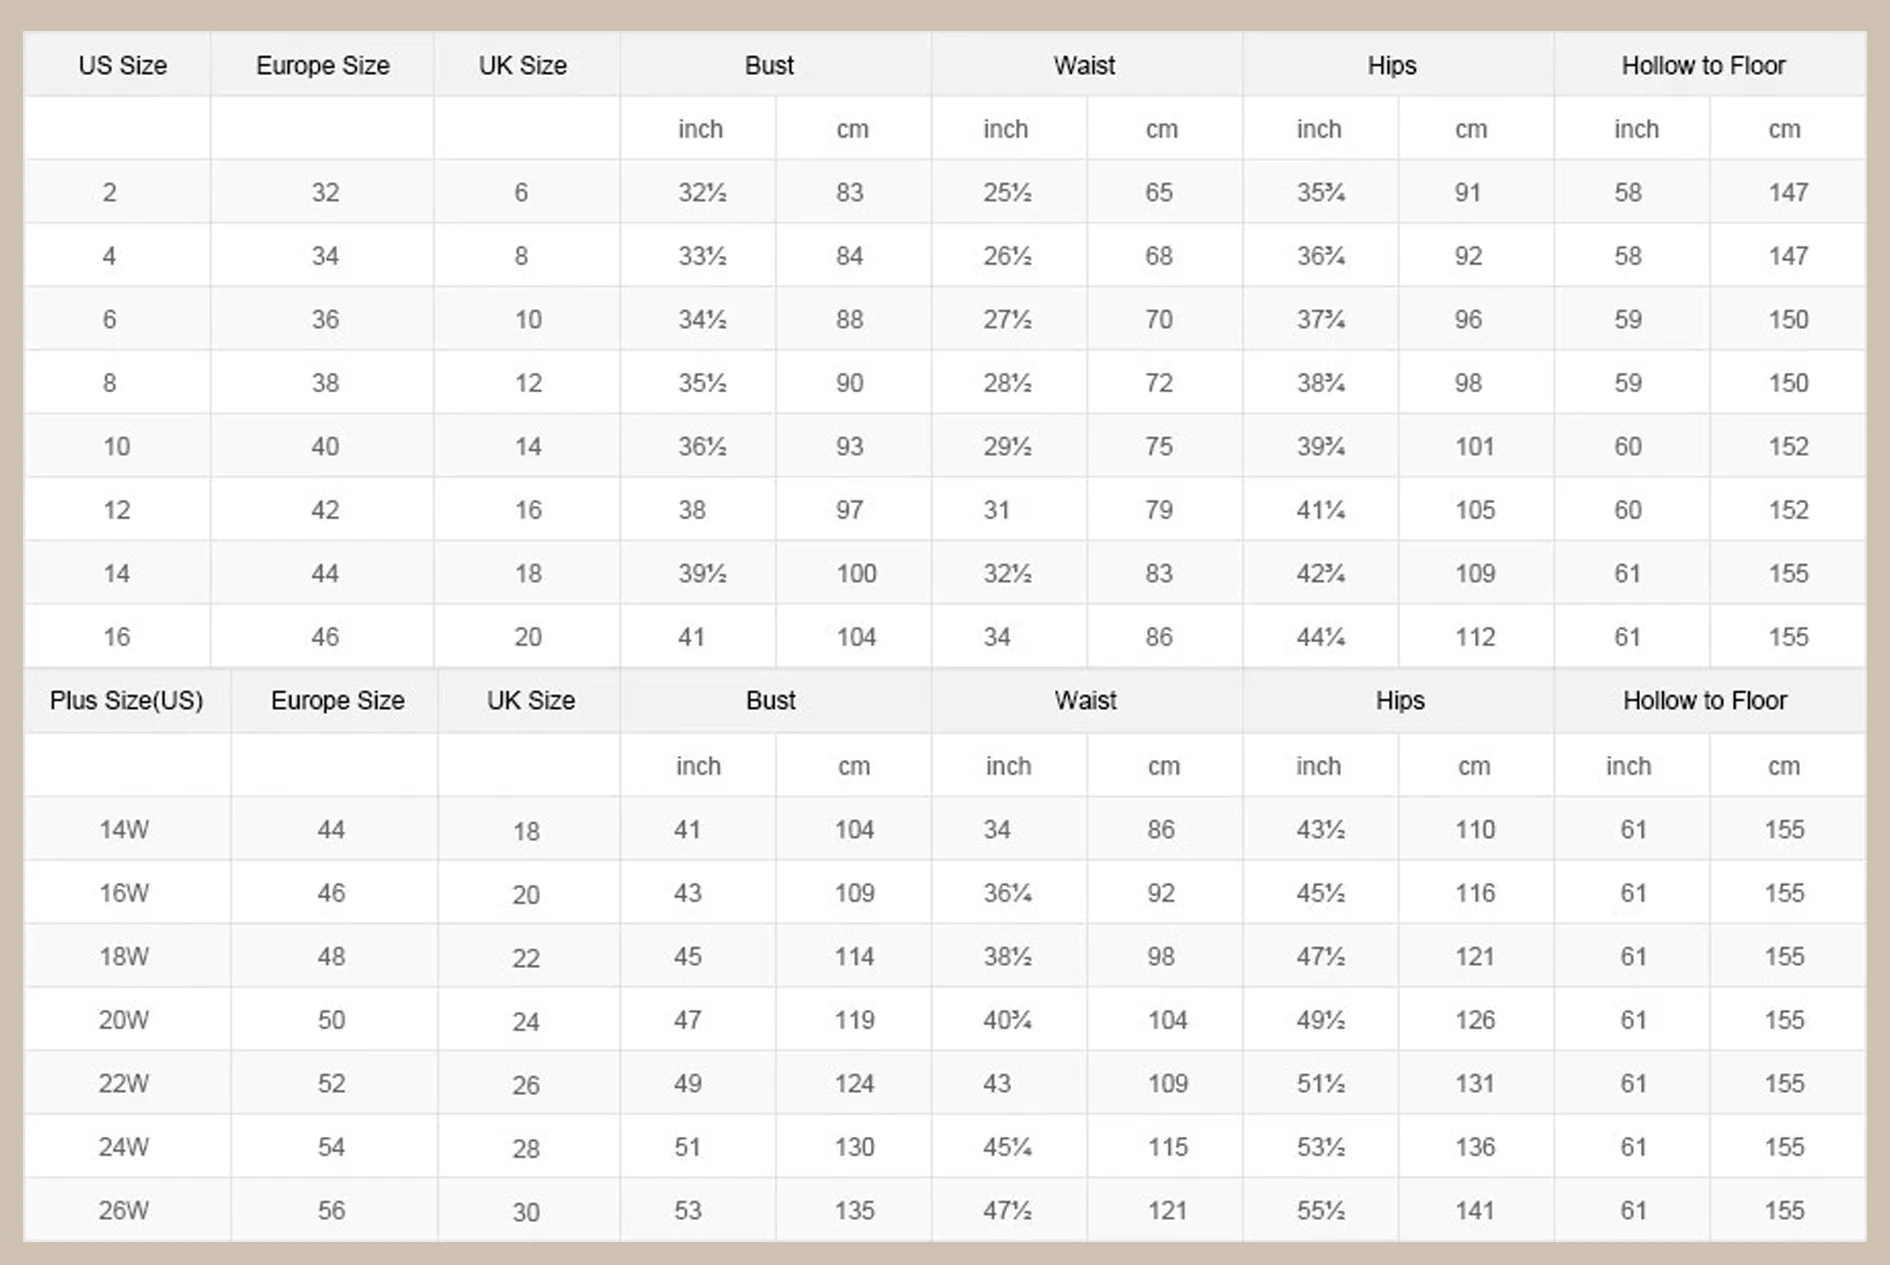Click UK size 30 cell
1890x1265 pixels.
coord(526,1212)
